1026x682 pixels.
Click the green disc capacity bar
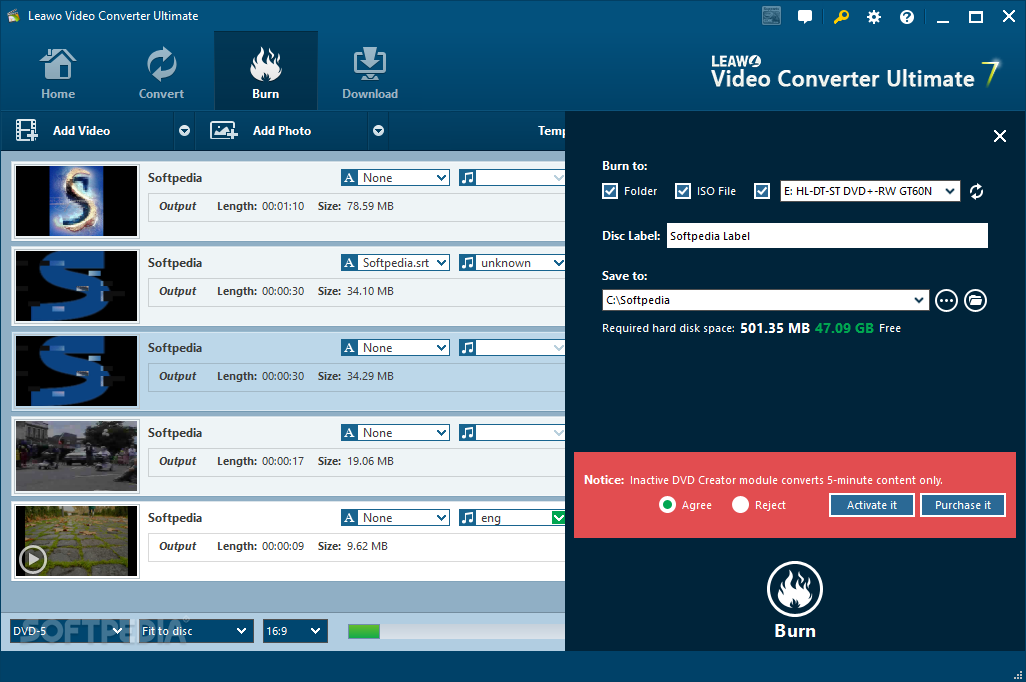(x=364, y=631)
